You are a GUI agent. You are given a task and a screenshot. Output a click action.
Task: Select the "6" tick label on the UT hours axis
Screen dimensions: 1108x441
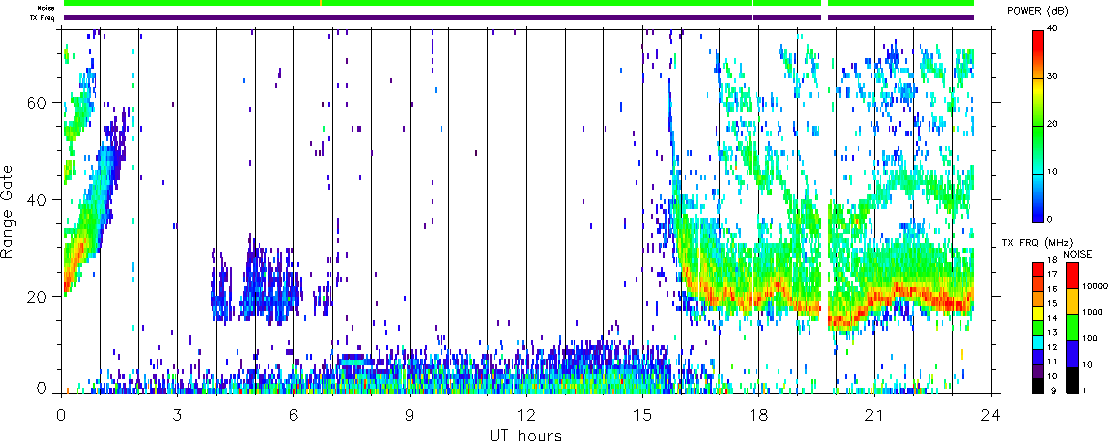click(x=293, y=415)
